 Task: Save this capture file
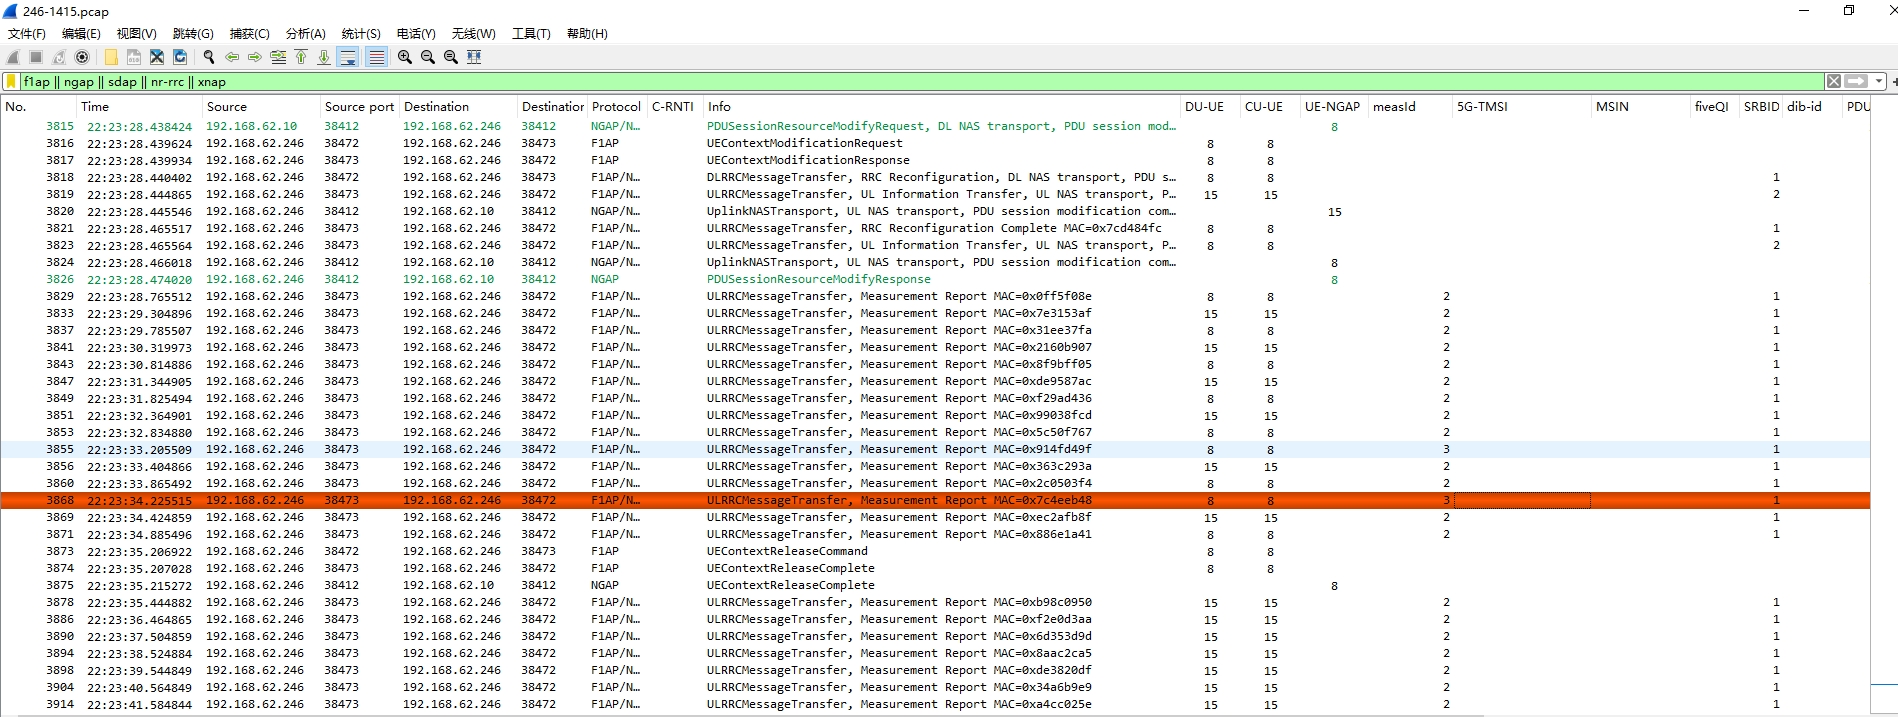[134, 57]
